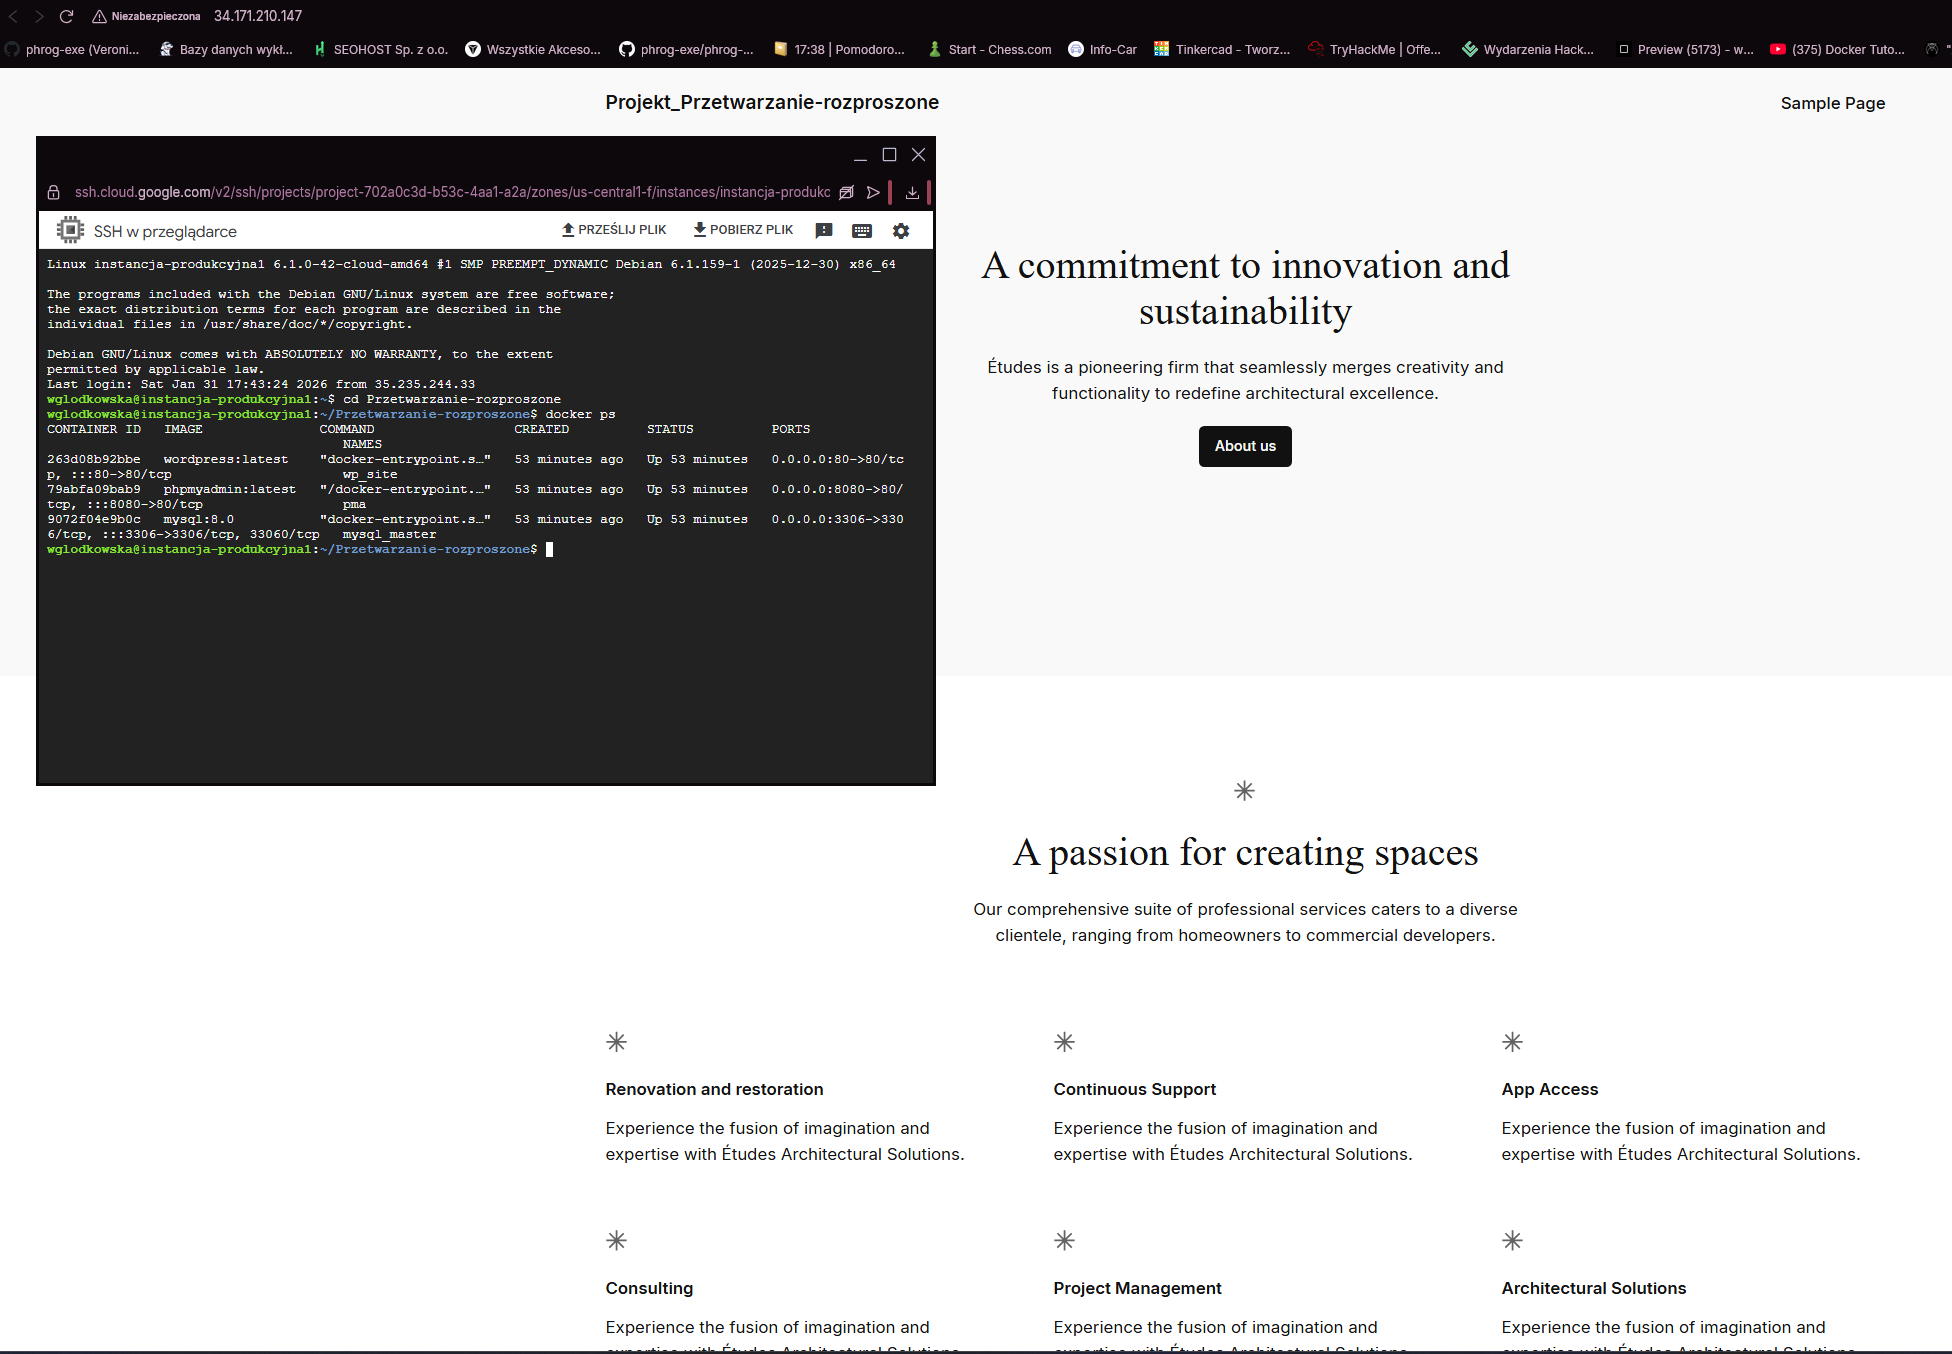Click the Niezabezpieczona security warning
The height and width of the screenshot is (1354, 1952).
pos(146,16)
